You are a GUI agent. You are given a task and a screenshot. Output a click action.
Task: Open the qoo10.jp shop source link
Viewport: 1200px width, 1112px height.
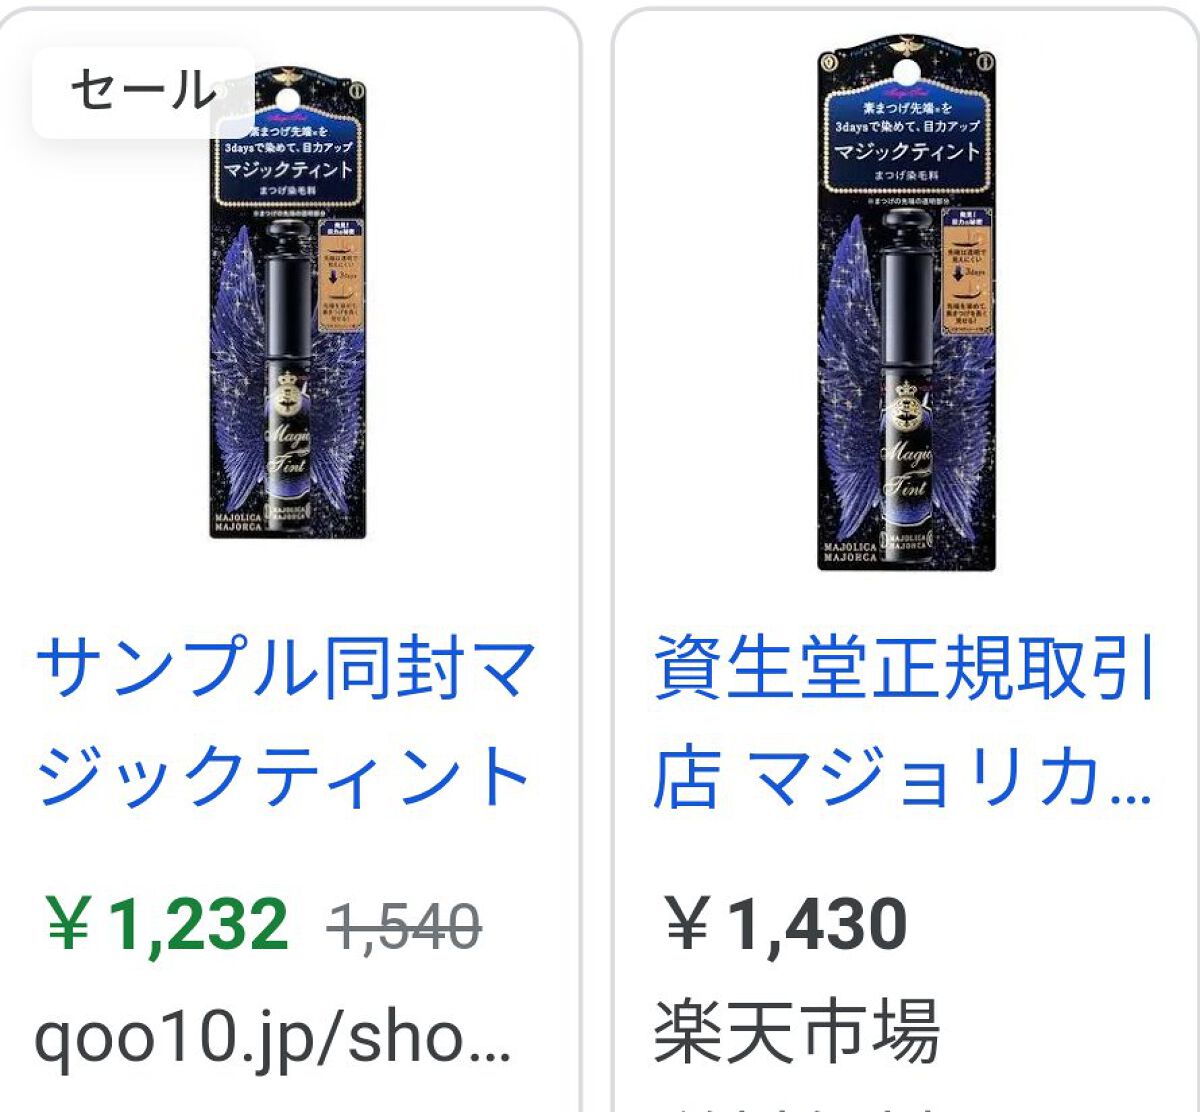tap(273, 1038)
